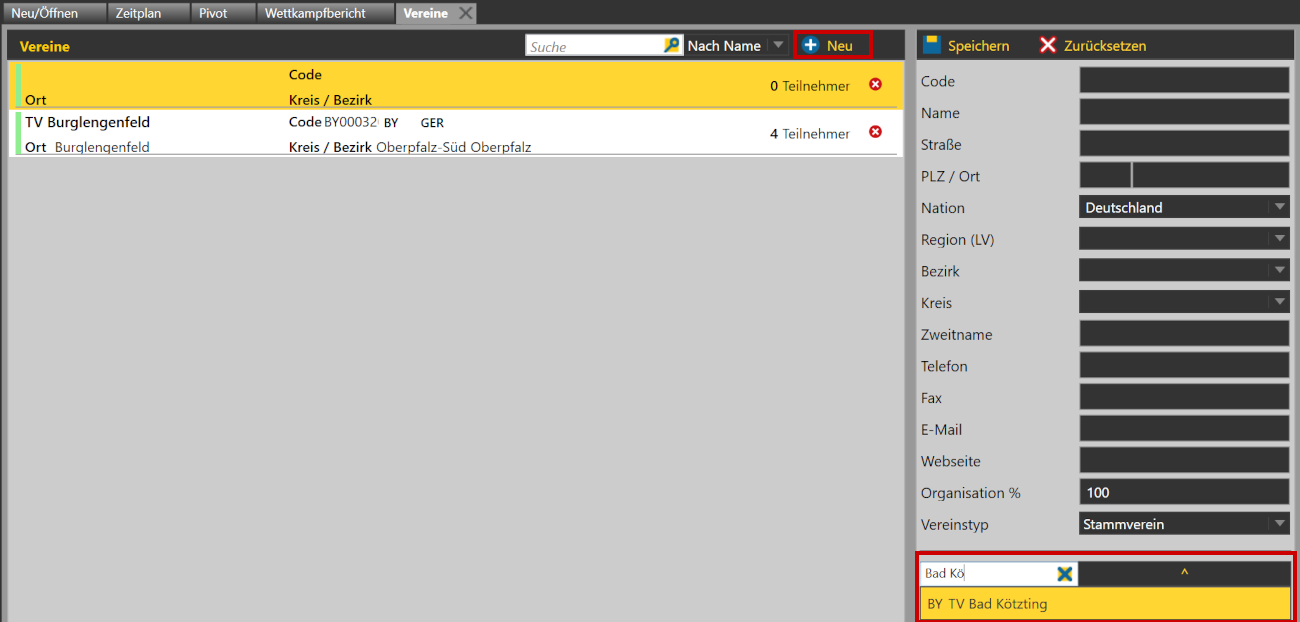The image size is (1300, 622).
Task: Click the red X Zurücksetzen icon
Action: [1047, 45]
